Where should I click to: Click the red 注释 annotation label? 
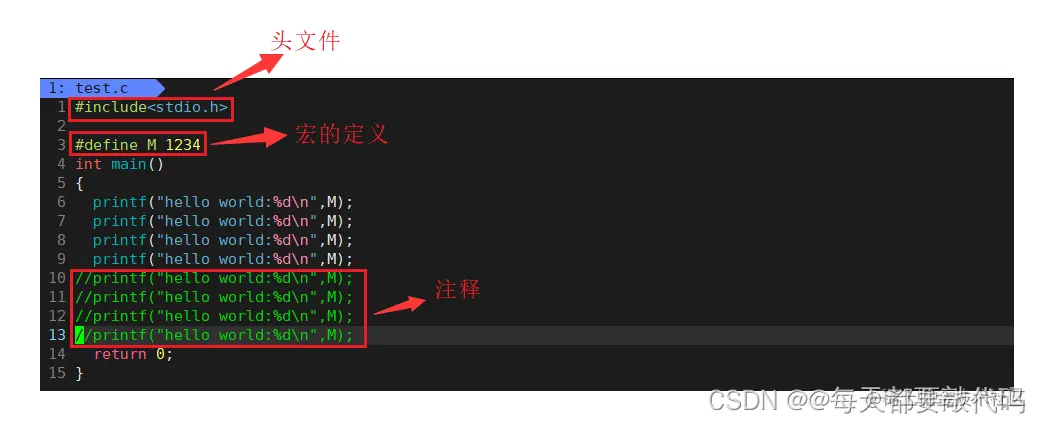(x=458, y=289)
